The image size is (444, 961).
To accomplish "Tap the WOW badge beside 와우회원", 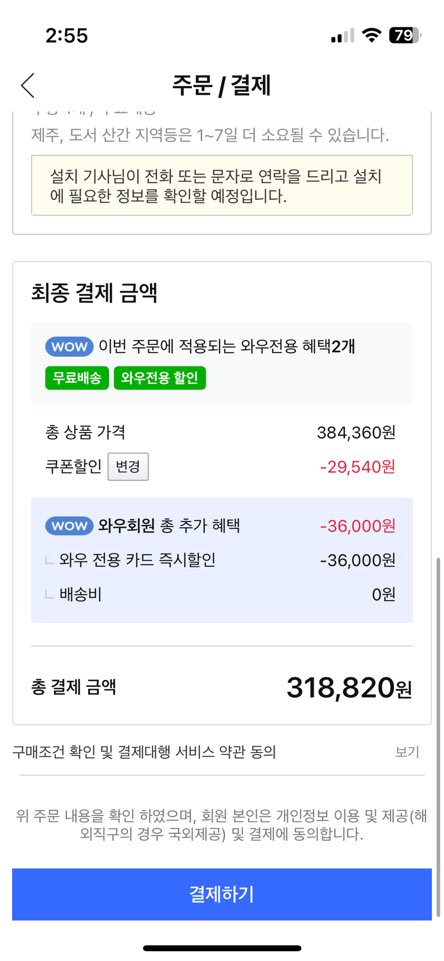I will click(x=69, y=526).
